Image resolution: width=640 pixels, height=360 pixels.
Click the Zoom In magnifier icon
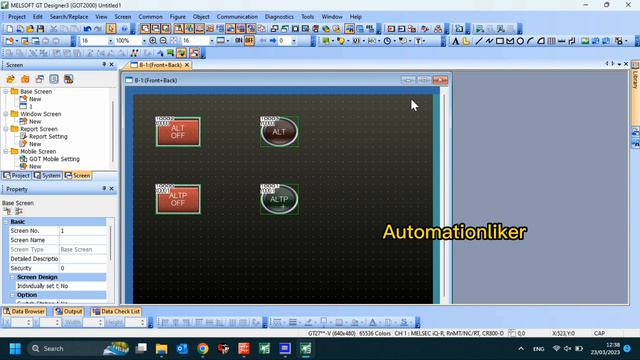pyautogui.click(x=153, y=41)
